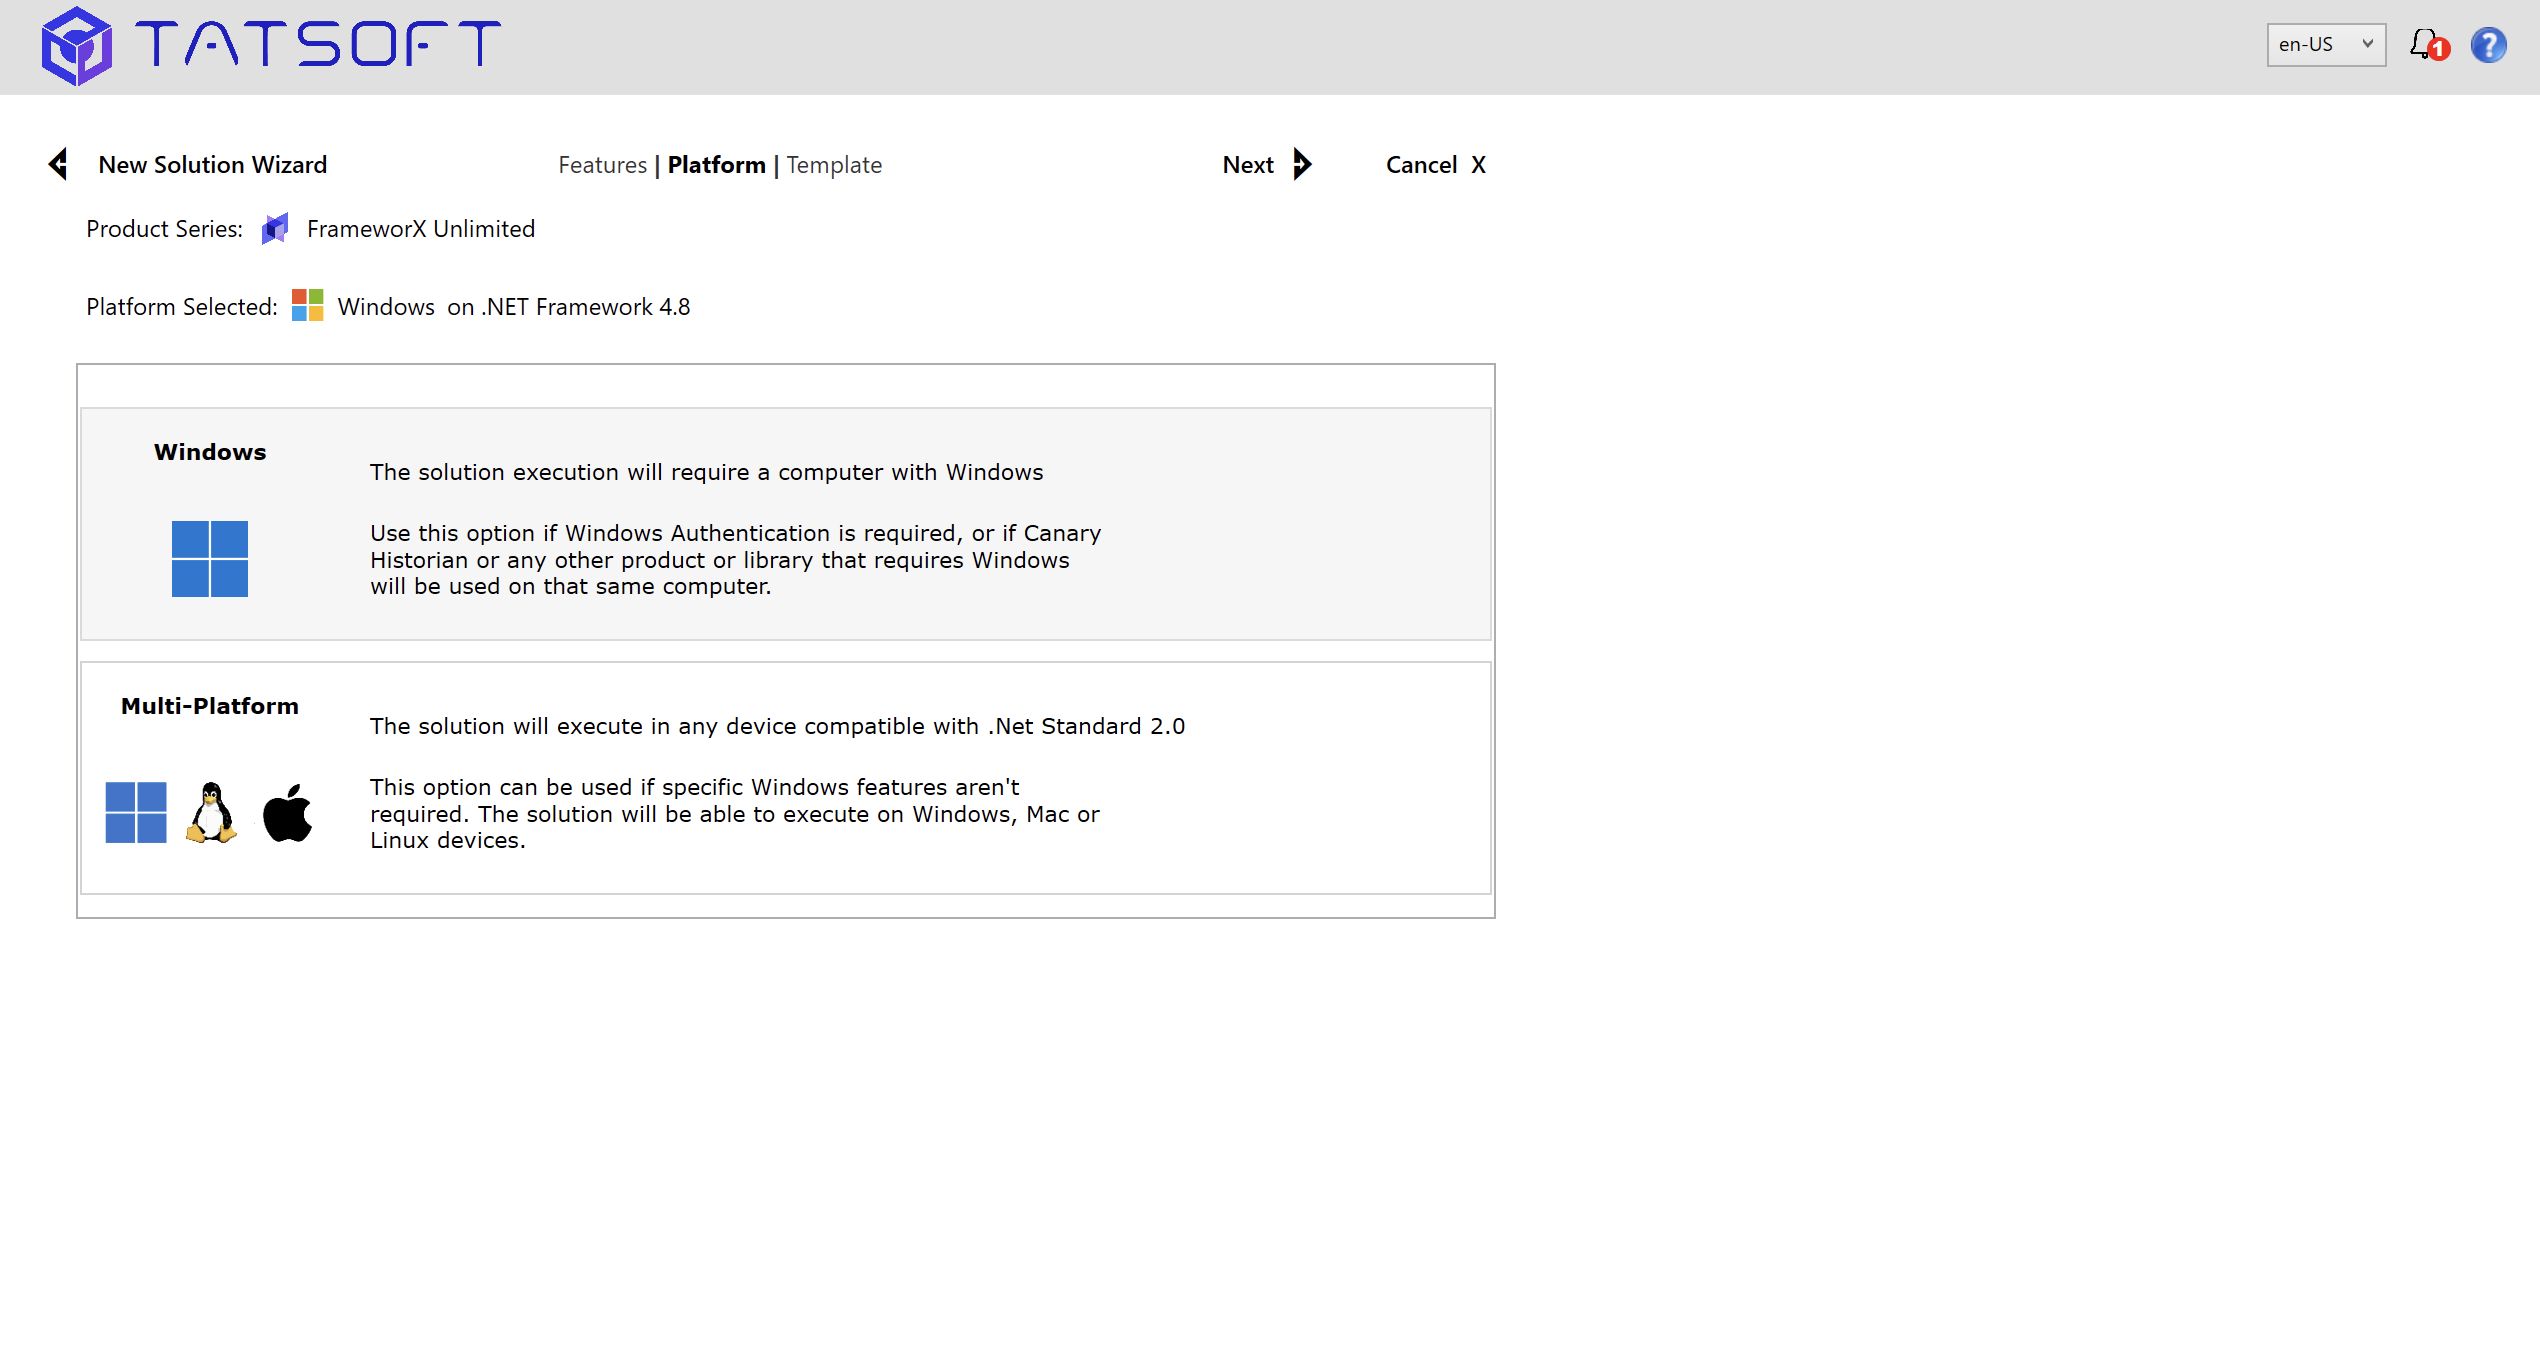Click the 'Platform Selected:' label
The image size is (2540, 1352).
[x=182, y=307]
